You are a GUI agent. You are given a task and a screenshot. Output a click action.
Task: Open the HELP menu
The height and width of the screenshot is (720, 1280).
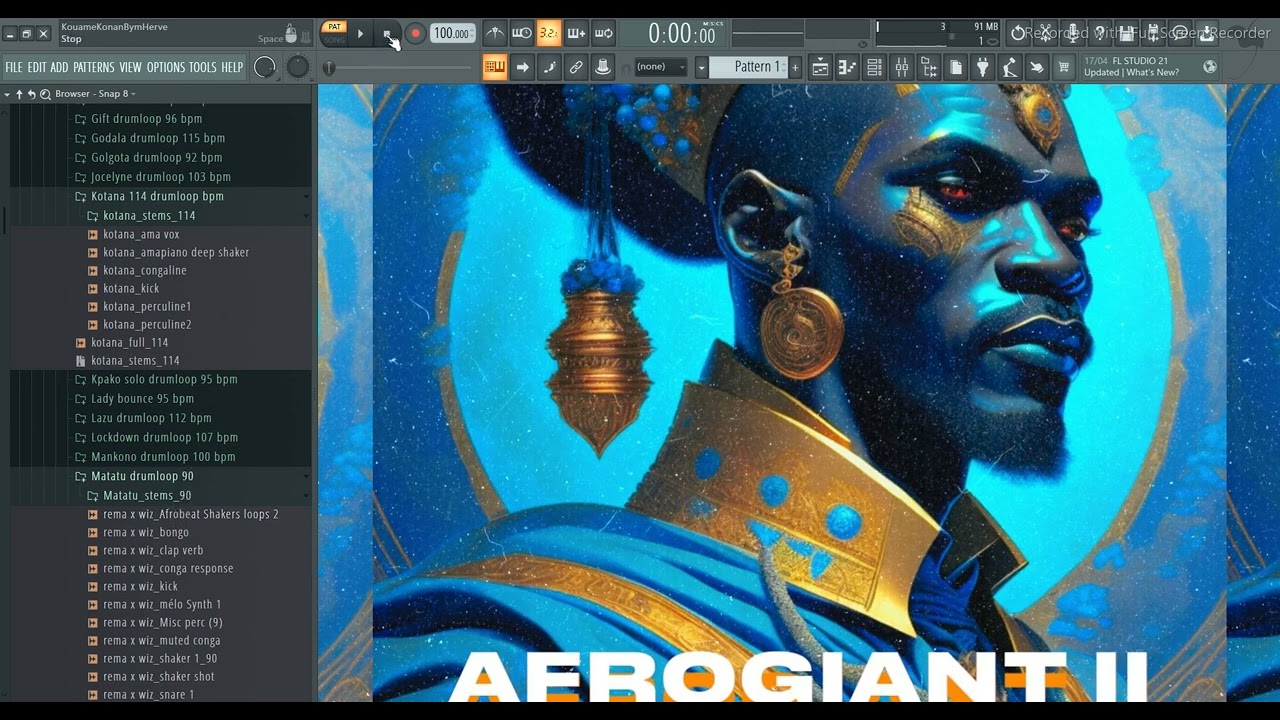[232, 67]
